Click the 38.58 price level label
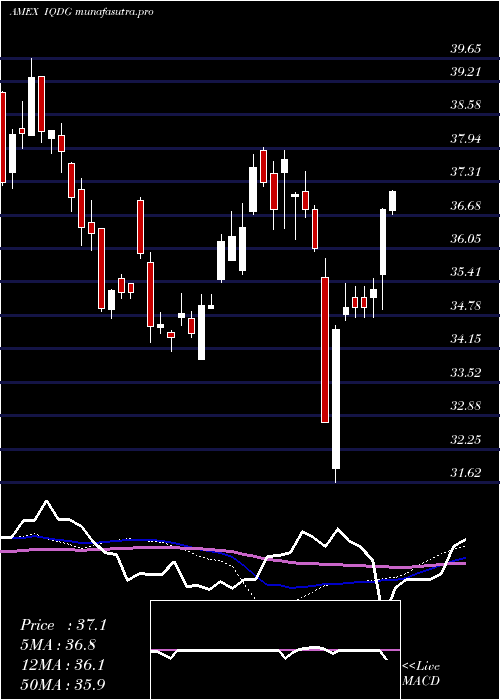 click(x=466, y=105)
